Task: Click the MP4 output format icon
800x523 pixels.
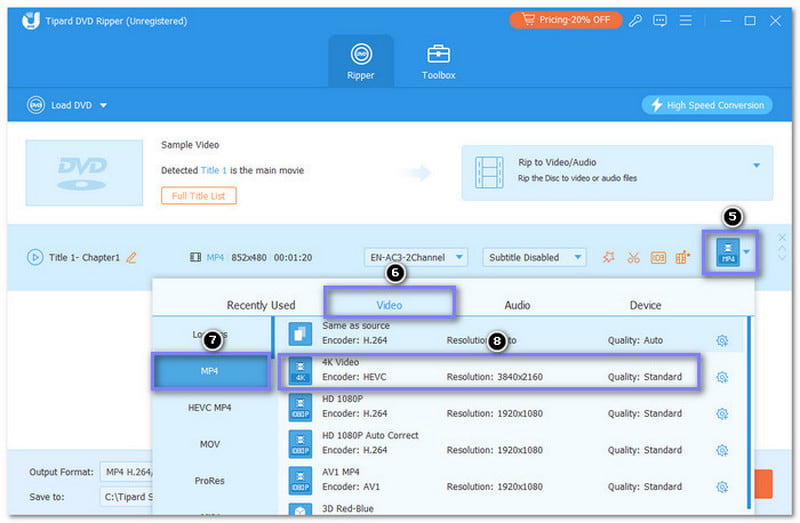Action: [x=728, y=253]
